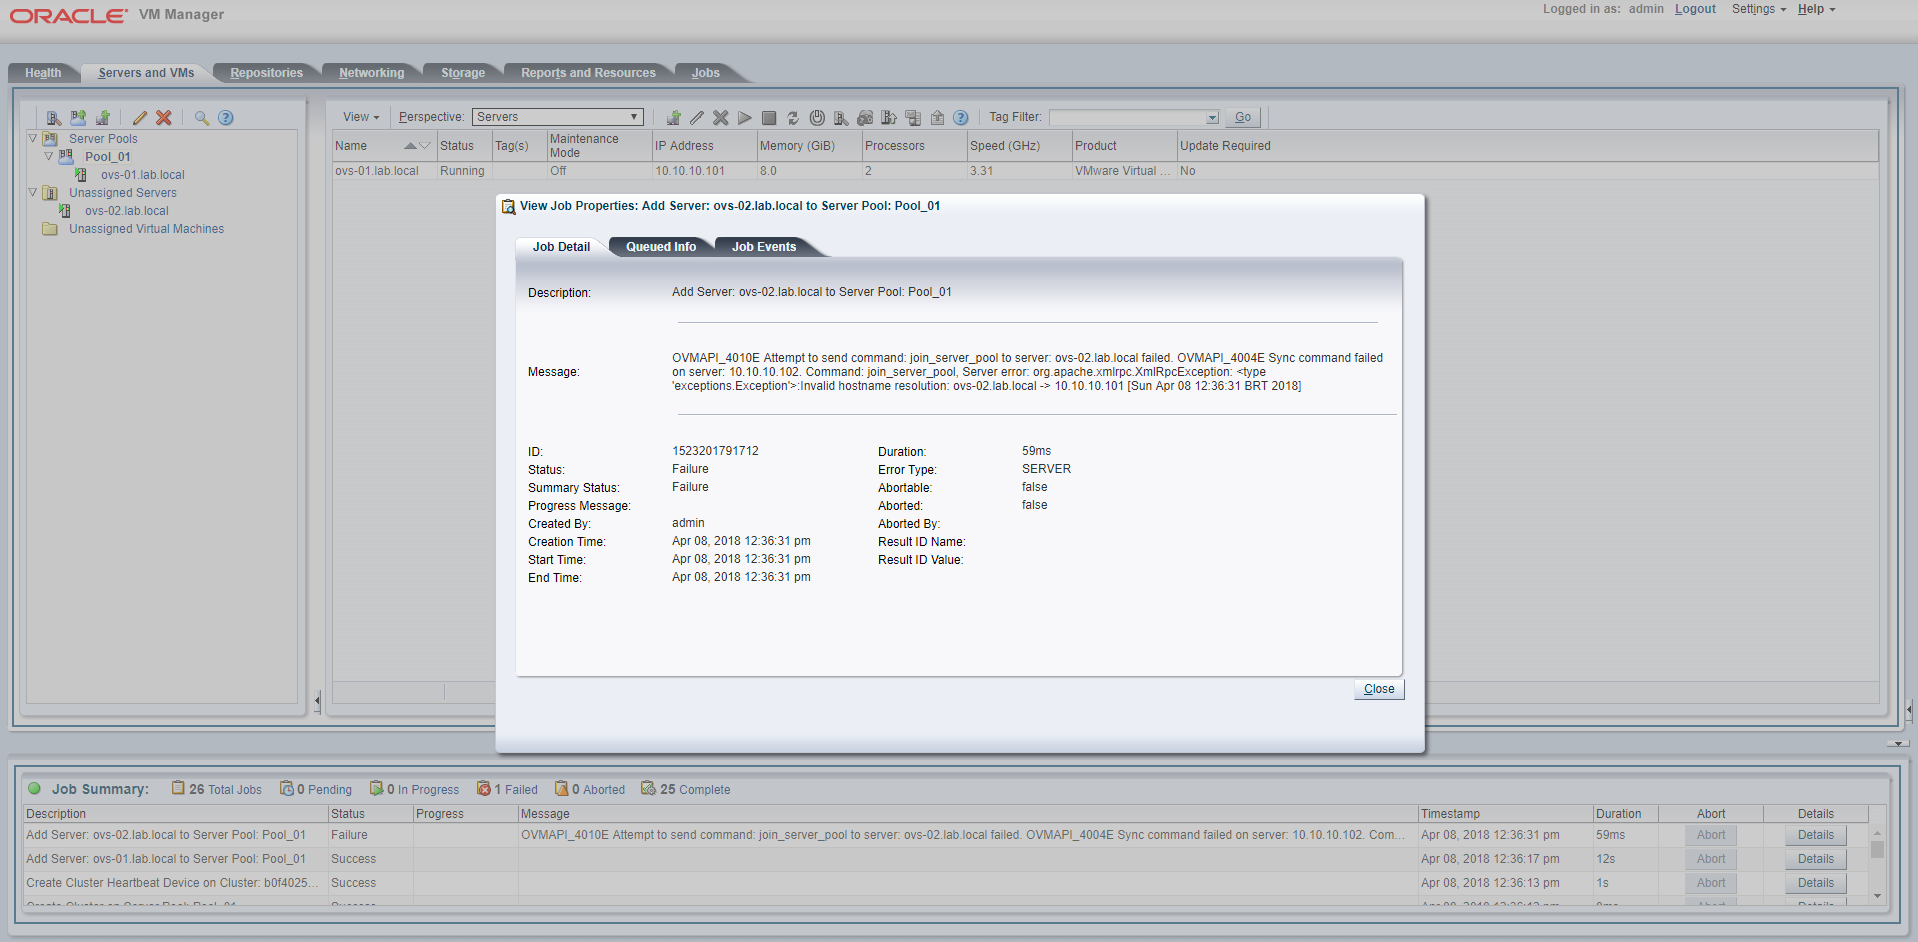
Task: Switch to the Job Events tab
Action: coord(763,247)
